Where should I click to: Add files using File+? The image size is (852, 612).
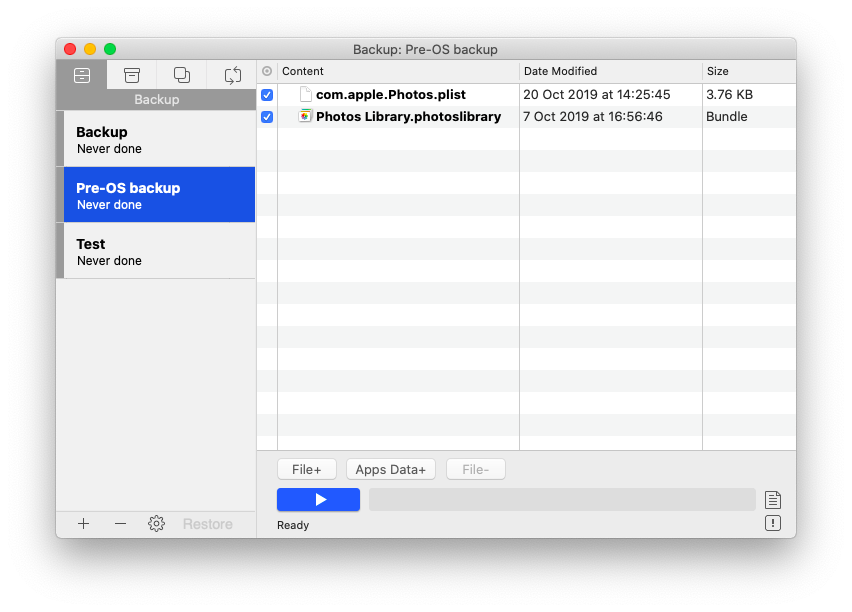click(306, 468)
